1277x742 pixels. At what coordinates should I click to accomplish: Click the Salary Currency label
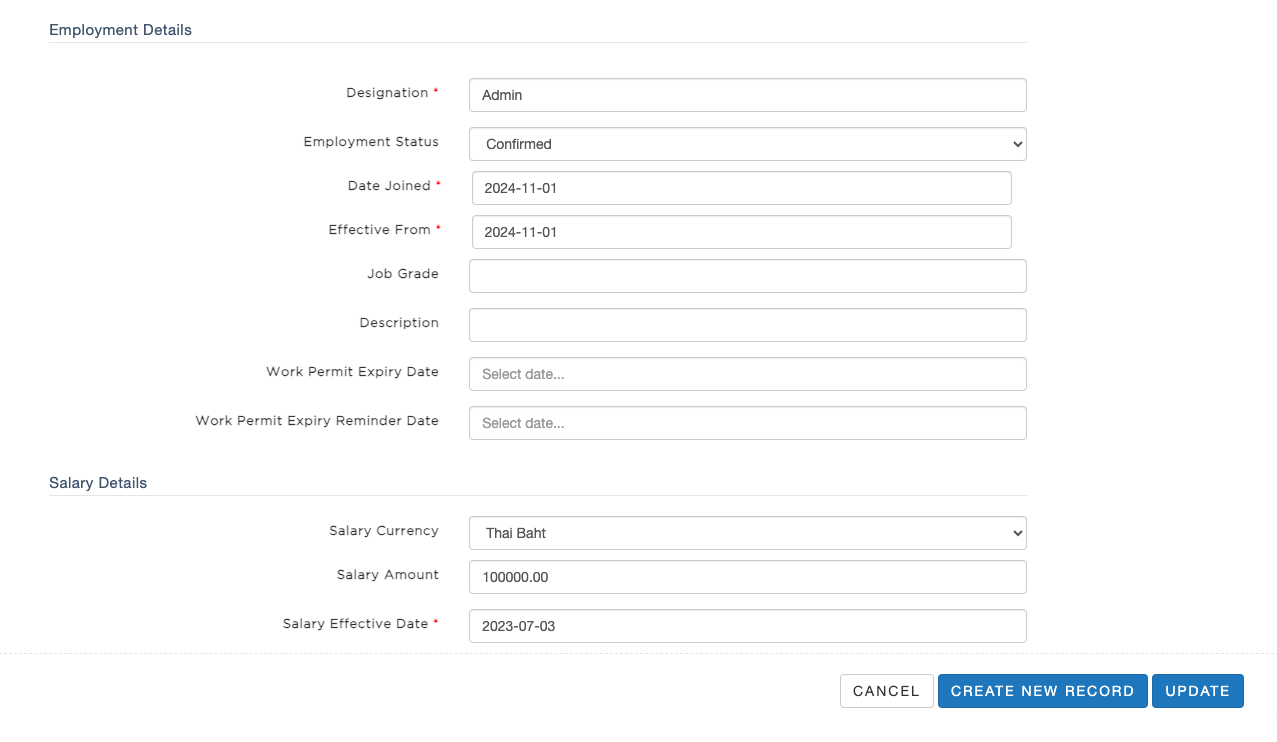point(384,531)
